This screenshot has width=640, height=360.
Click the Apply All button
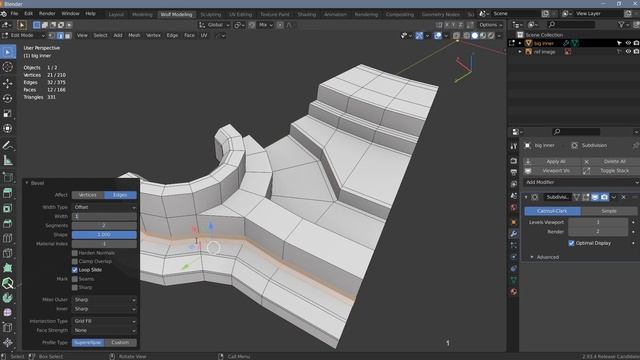551,162
